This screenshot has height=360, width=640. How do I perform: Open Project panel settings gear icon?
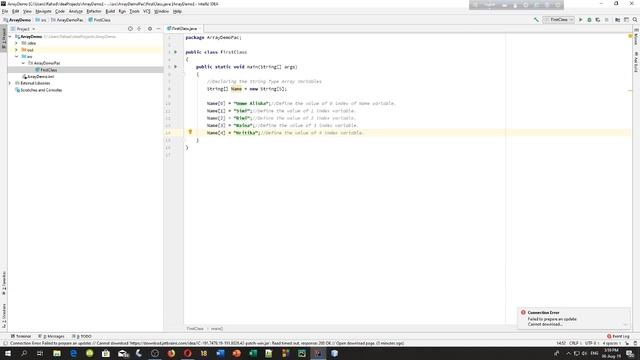[150, 29]
